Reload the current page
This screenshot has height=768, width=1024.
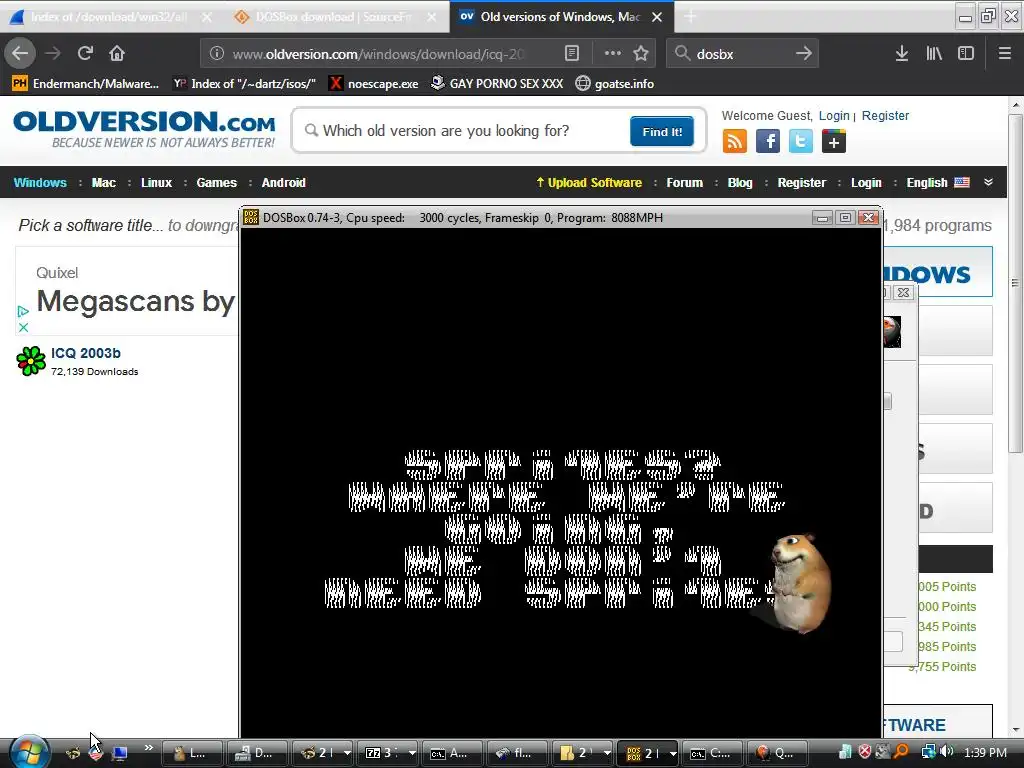(85, 54)
